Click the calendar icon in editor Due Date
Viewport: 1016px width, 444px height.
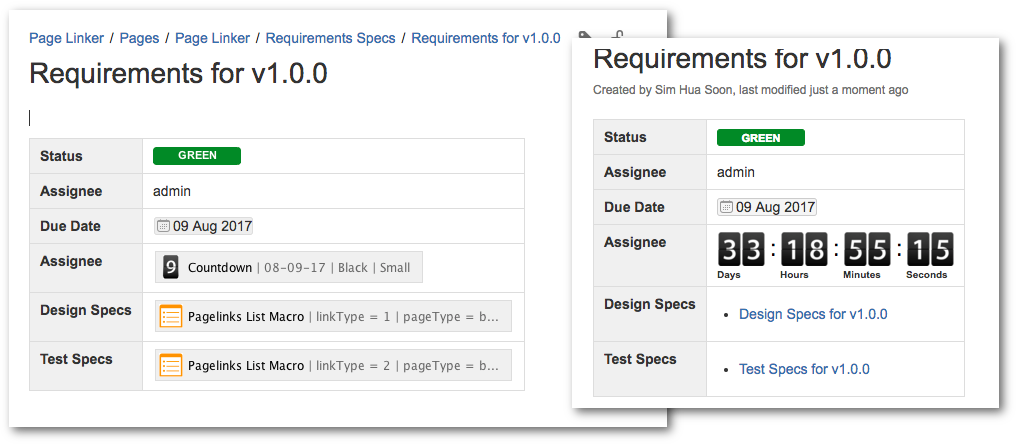click(x=163, y=227)
